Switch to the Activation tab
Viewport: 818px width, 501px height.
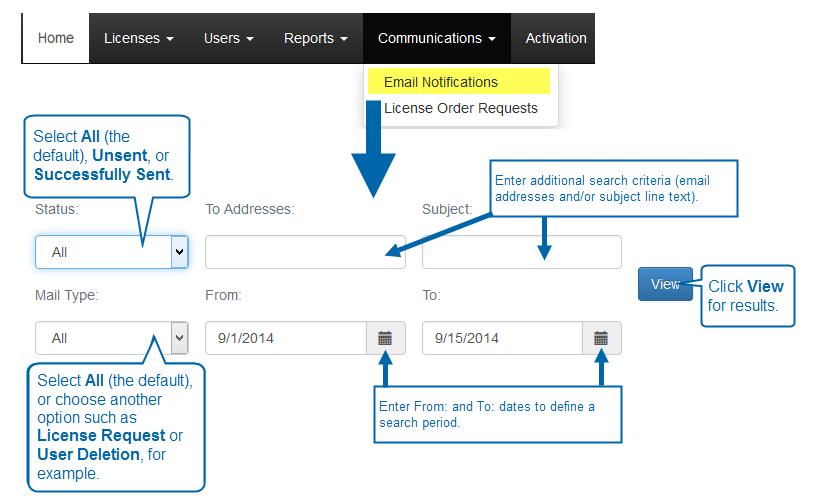(556, 38)
